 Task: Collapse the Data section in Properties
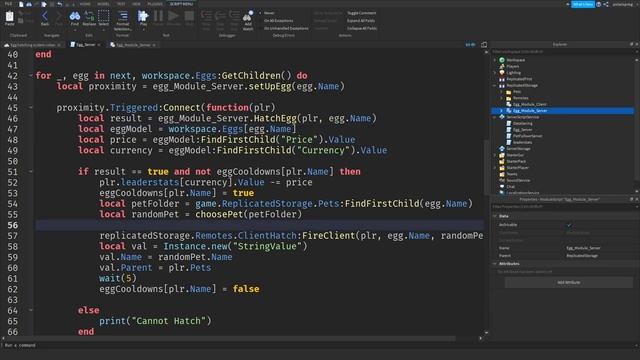(x=495, y=216)
